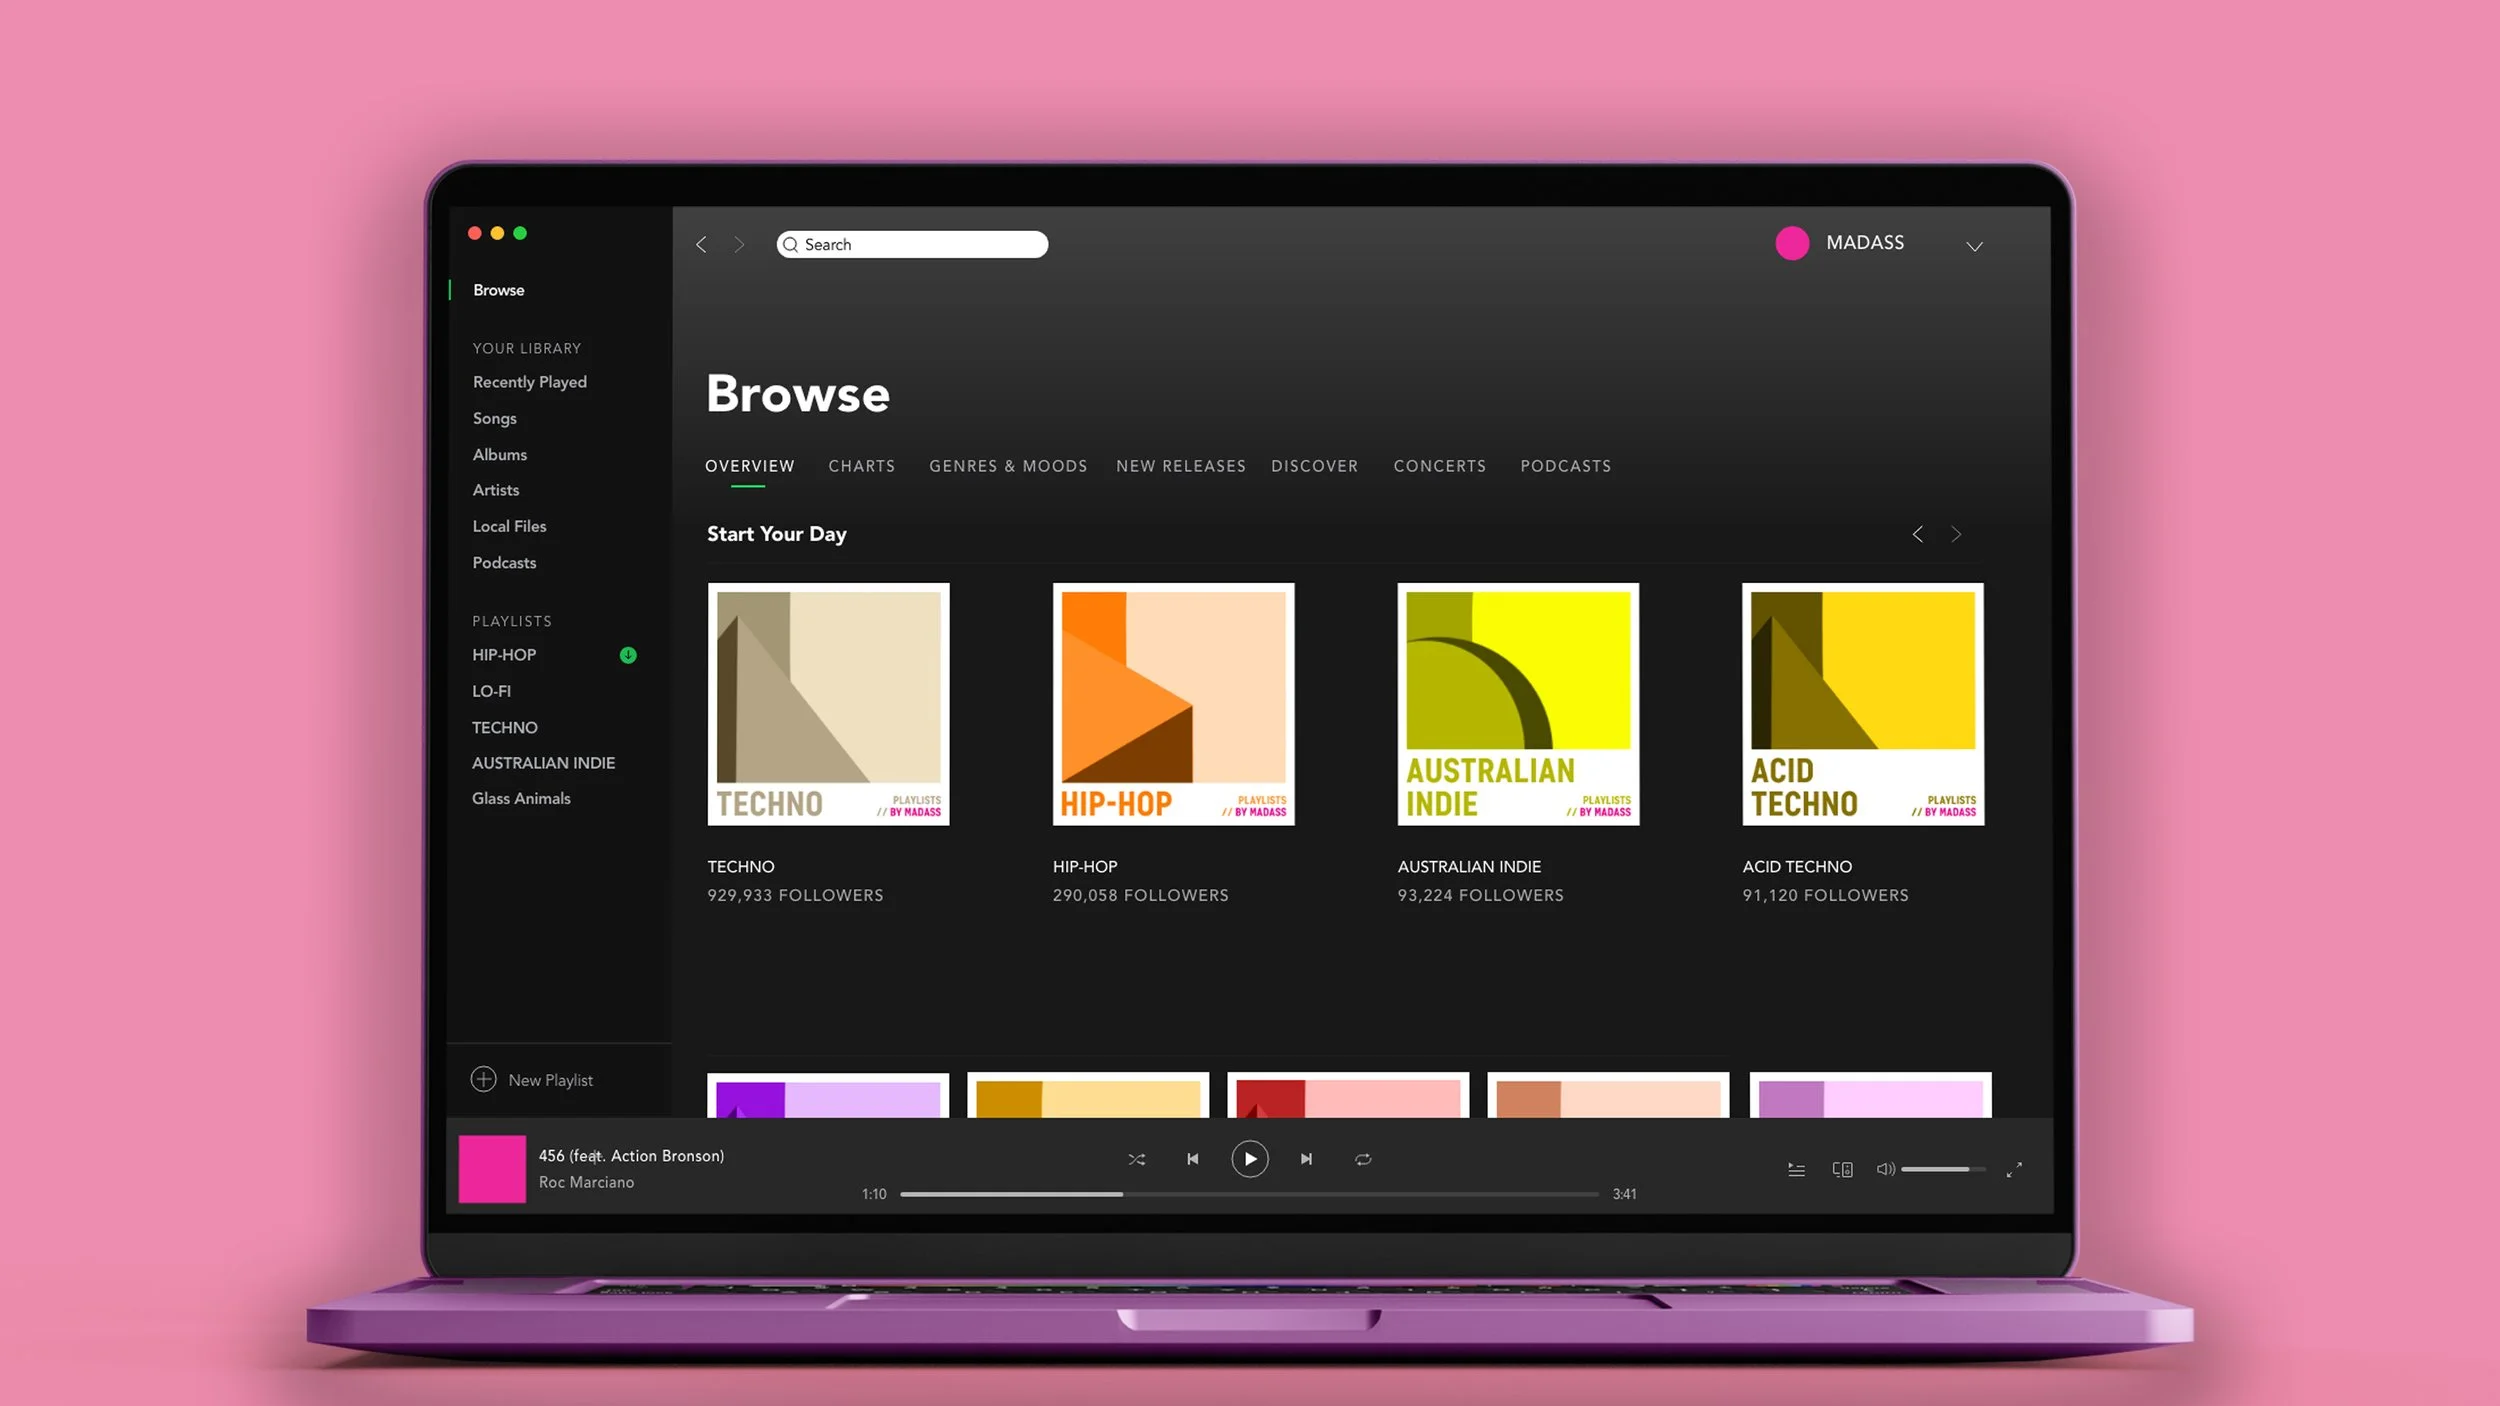Switch to the New Releases tab
The image size is (2500, 1406).
(x=1181, y=466)
